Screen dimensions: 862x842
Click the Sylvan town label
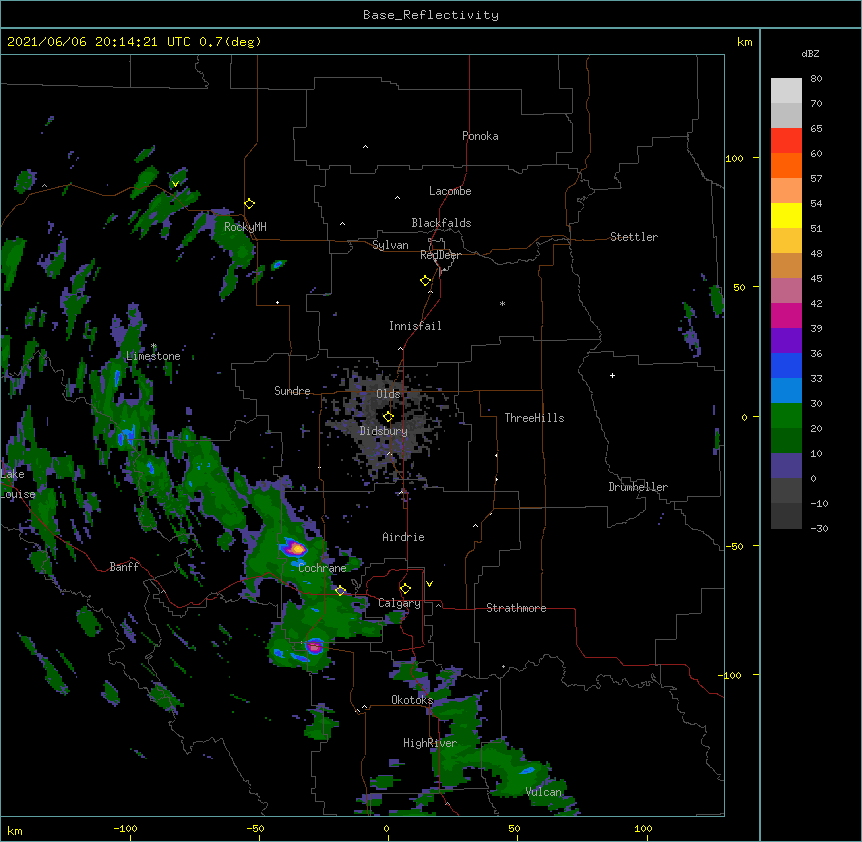pyautogui.click(x=390, y=245)
